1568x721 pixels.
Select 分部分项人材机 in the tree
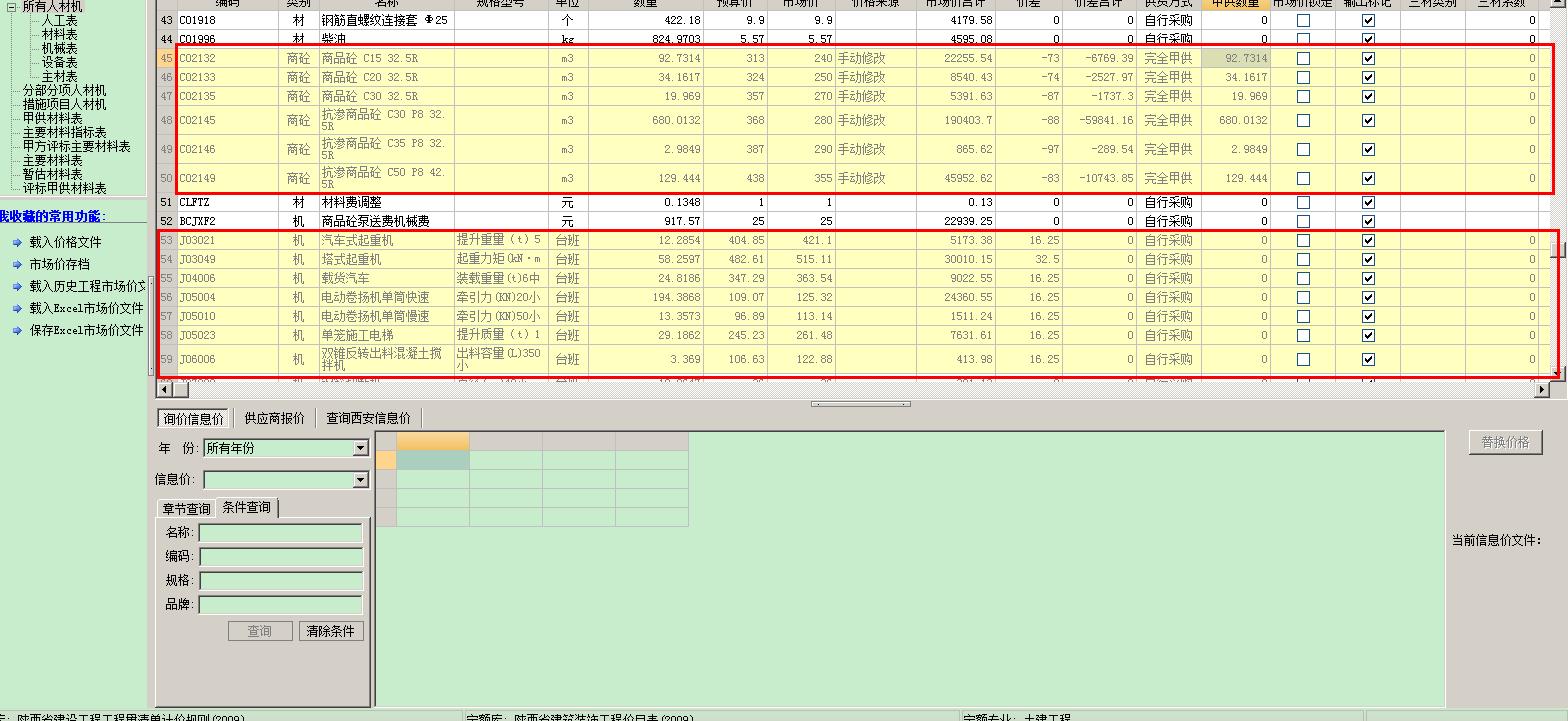point(64,90)
